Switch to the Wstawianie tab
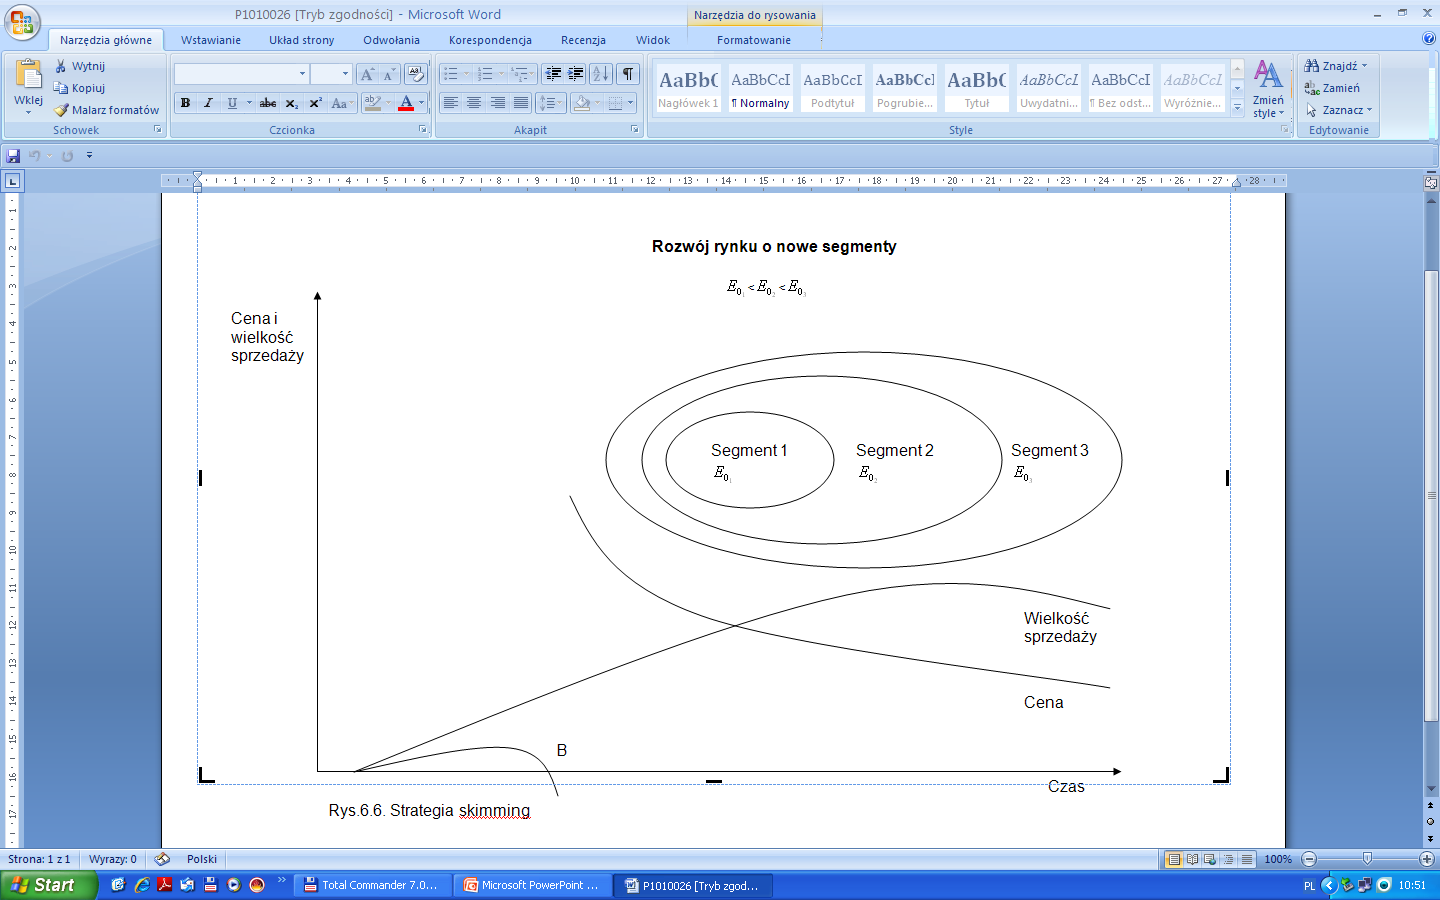This screenshot has height=900, width=1440. (x=211, y=40)
